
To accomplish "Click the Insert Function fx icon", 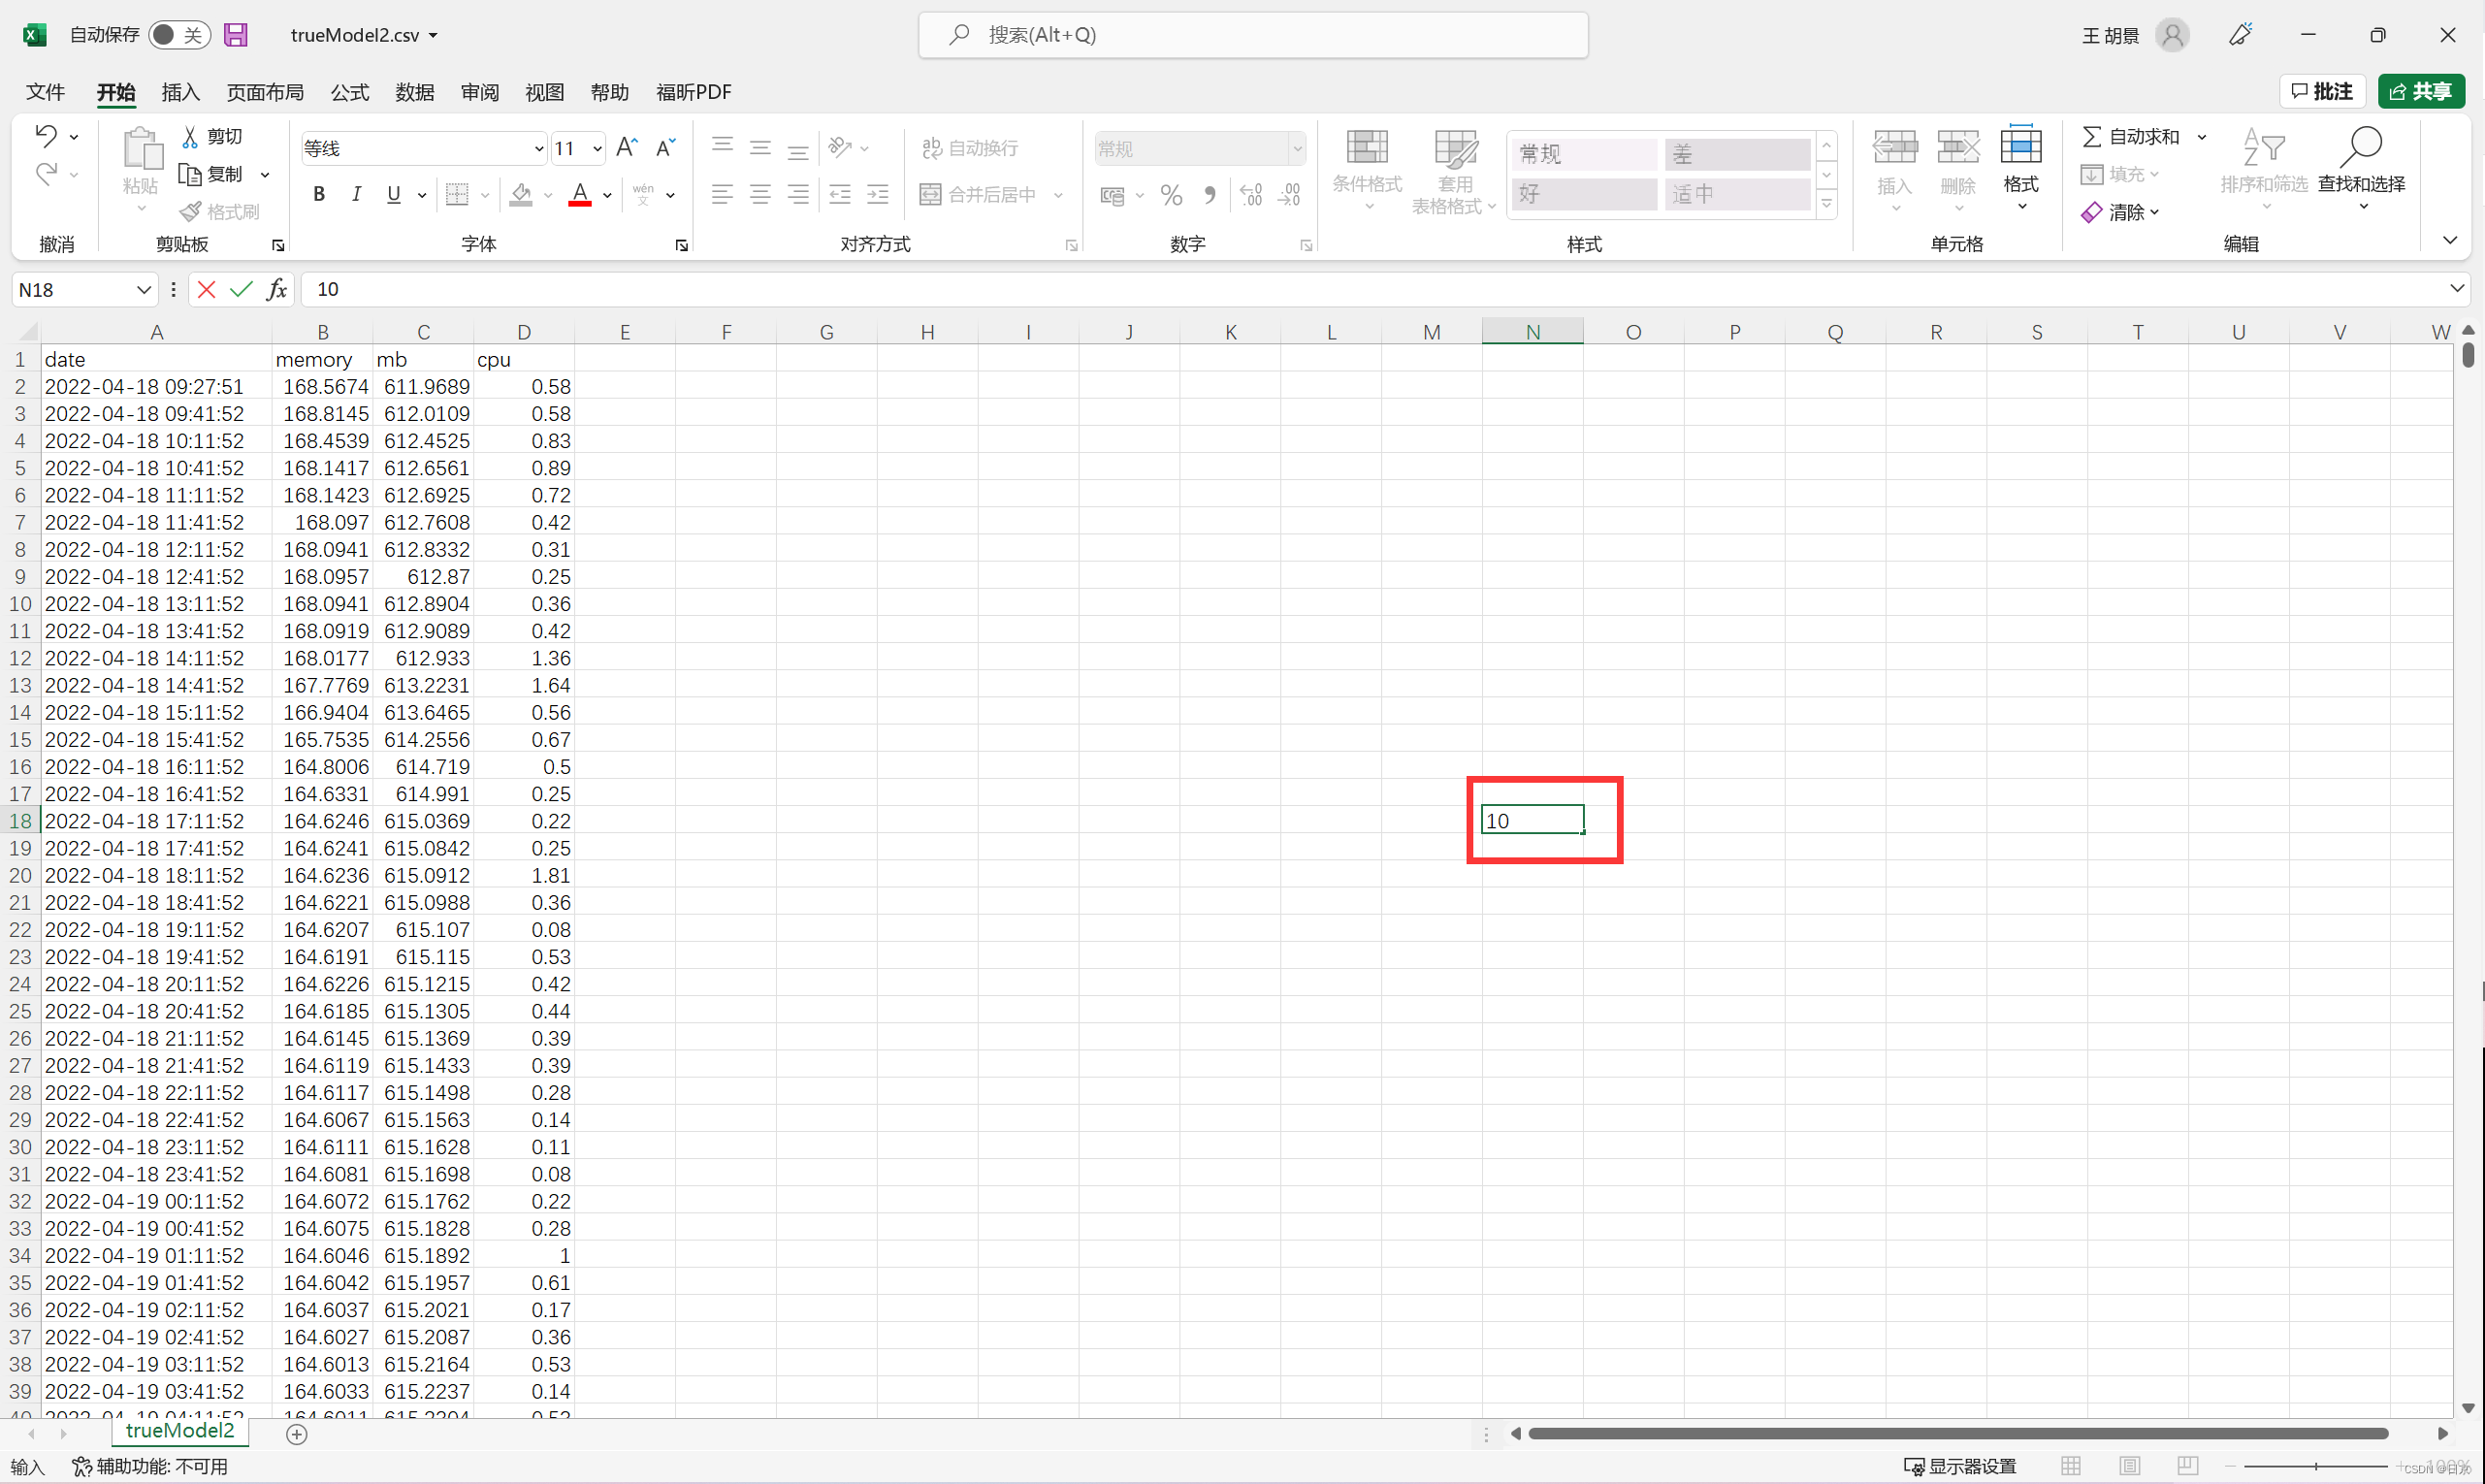I will 277,289.
